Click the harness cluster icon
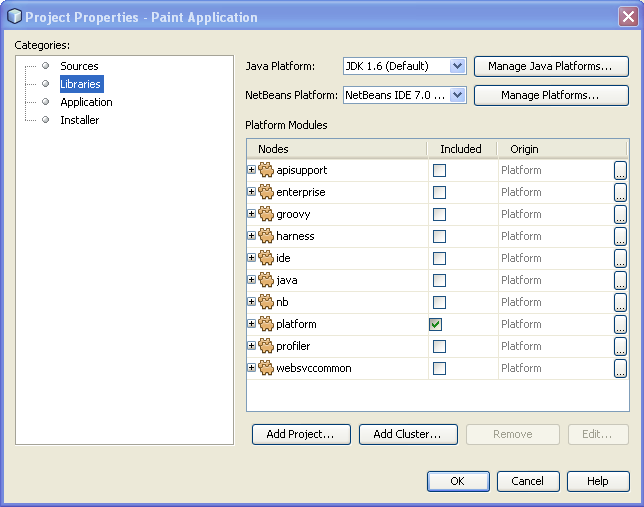The height and width of the screenshot is (507, 644). 266,236
